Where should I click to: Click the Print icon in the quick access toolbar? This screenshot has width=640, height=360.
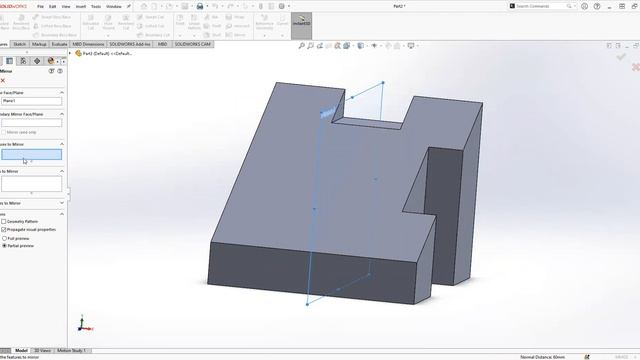pyautogui.click(x=200, y=6)
